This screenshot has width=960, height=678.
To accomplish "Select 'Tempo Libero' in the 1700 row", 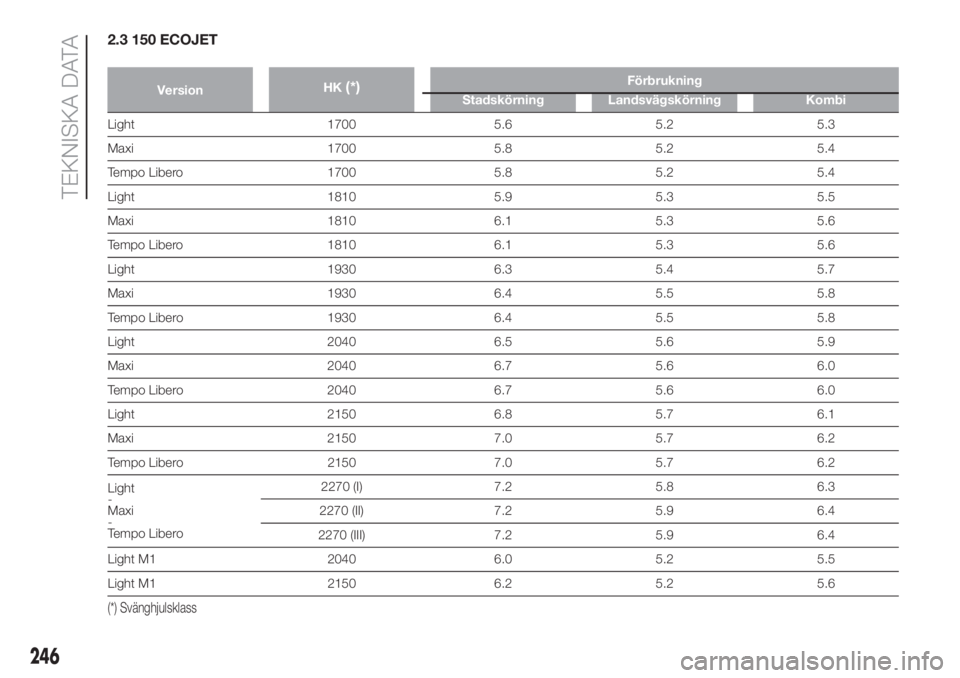I will (145, 173).
